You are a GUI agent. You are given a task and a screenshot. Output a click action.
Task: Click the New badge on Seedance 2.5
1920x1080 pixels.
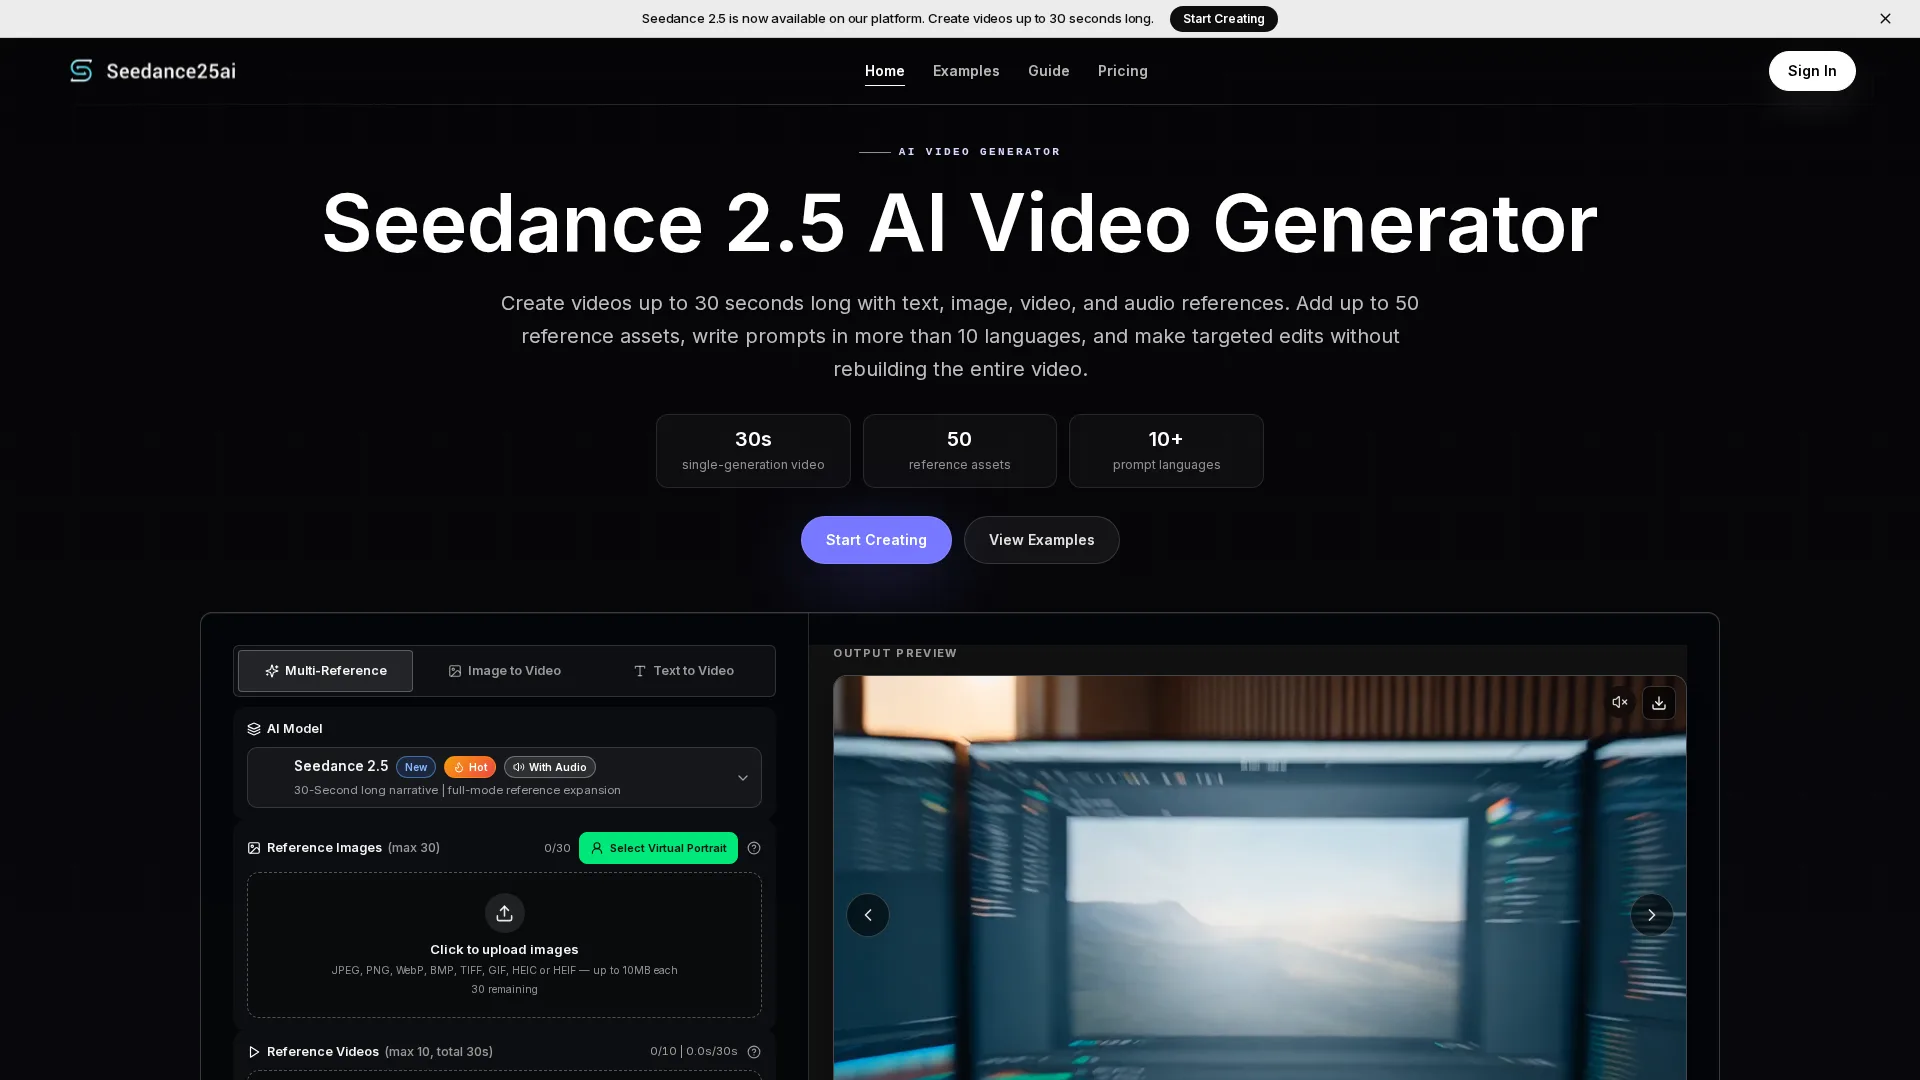pyautogui.click(x=416, y=767)
